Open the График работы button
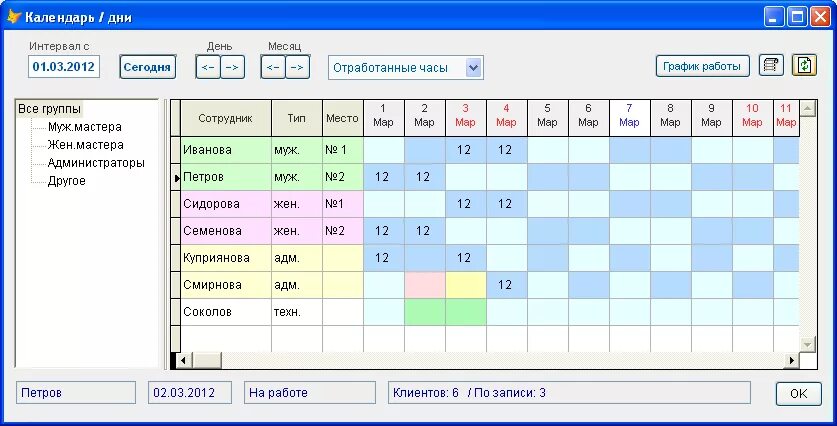 [x=702, y=66]
